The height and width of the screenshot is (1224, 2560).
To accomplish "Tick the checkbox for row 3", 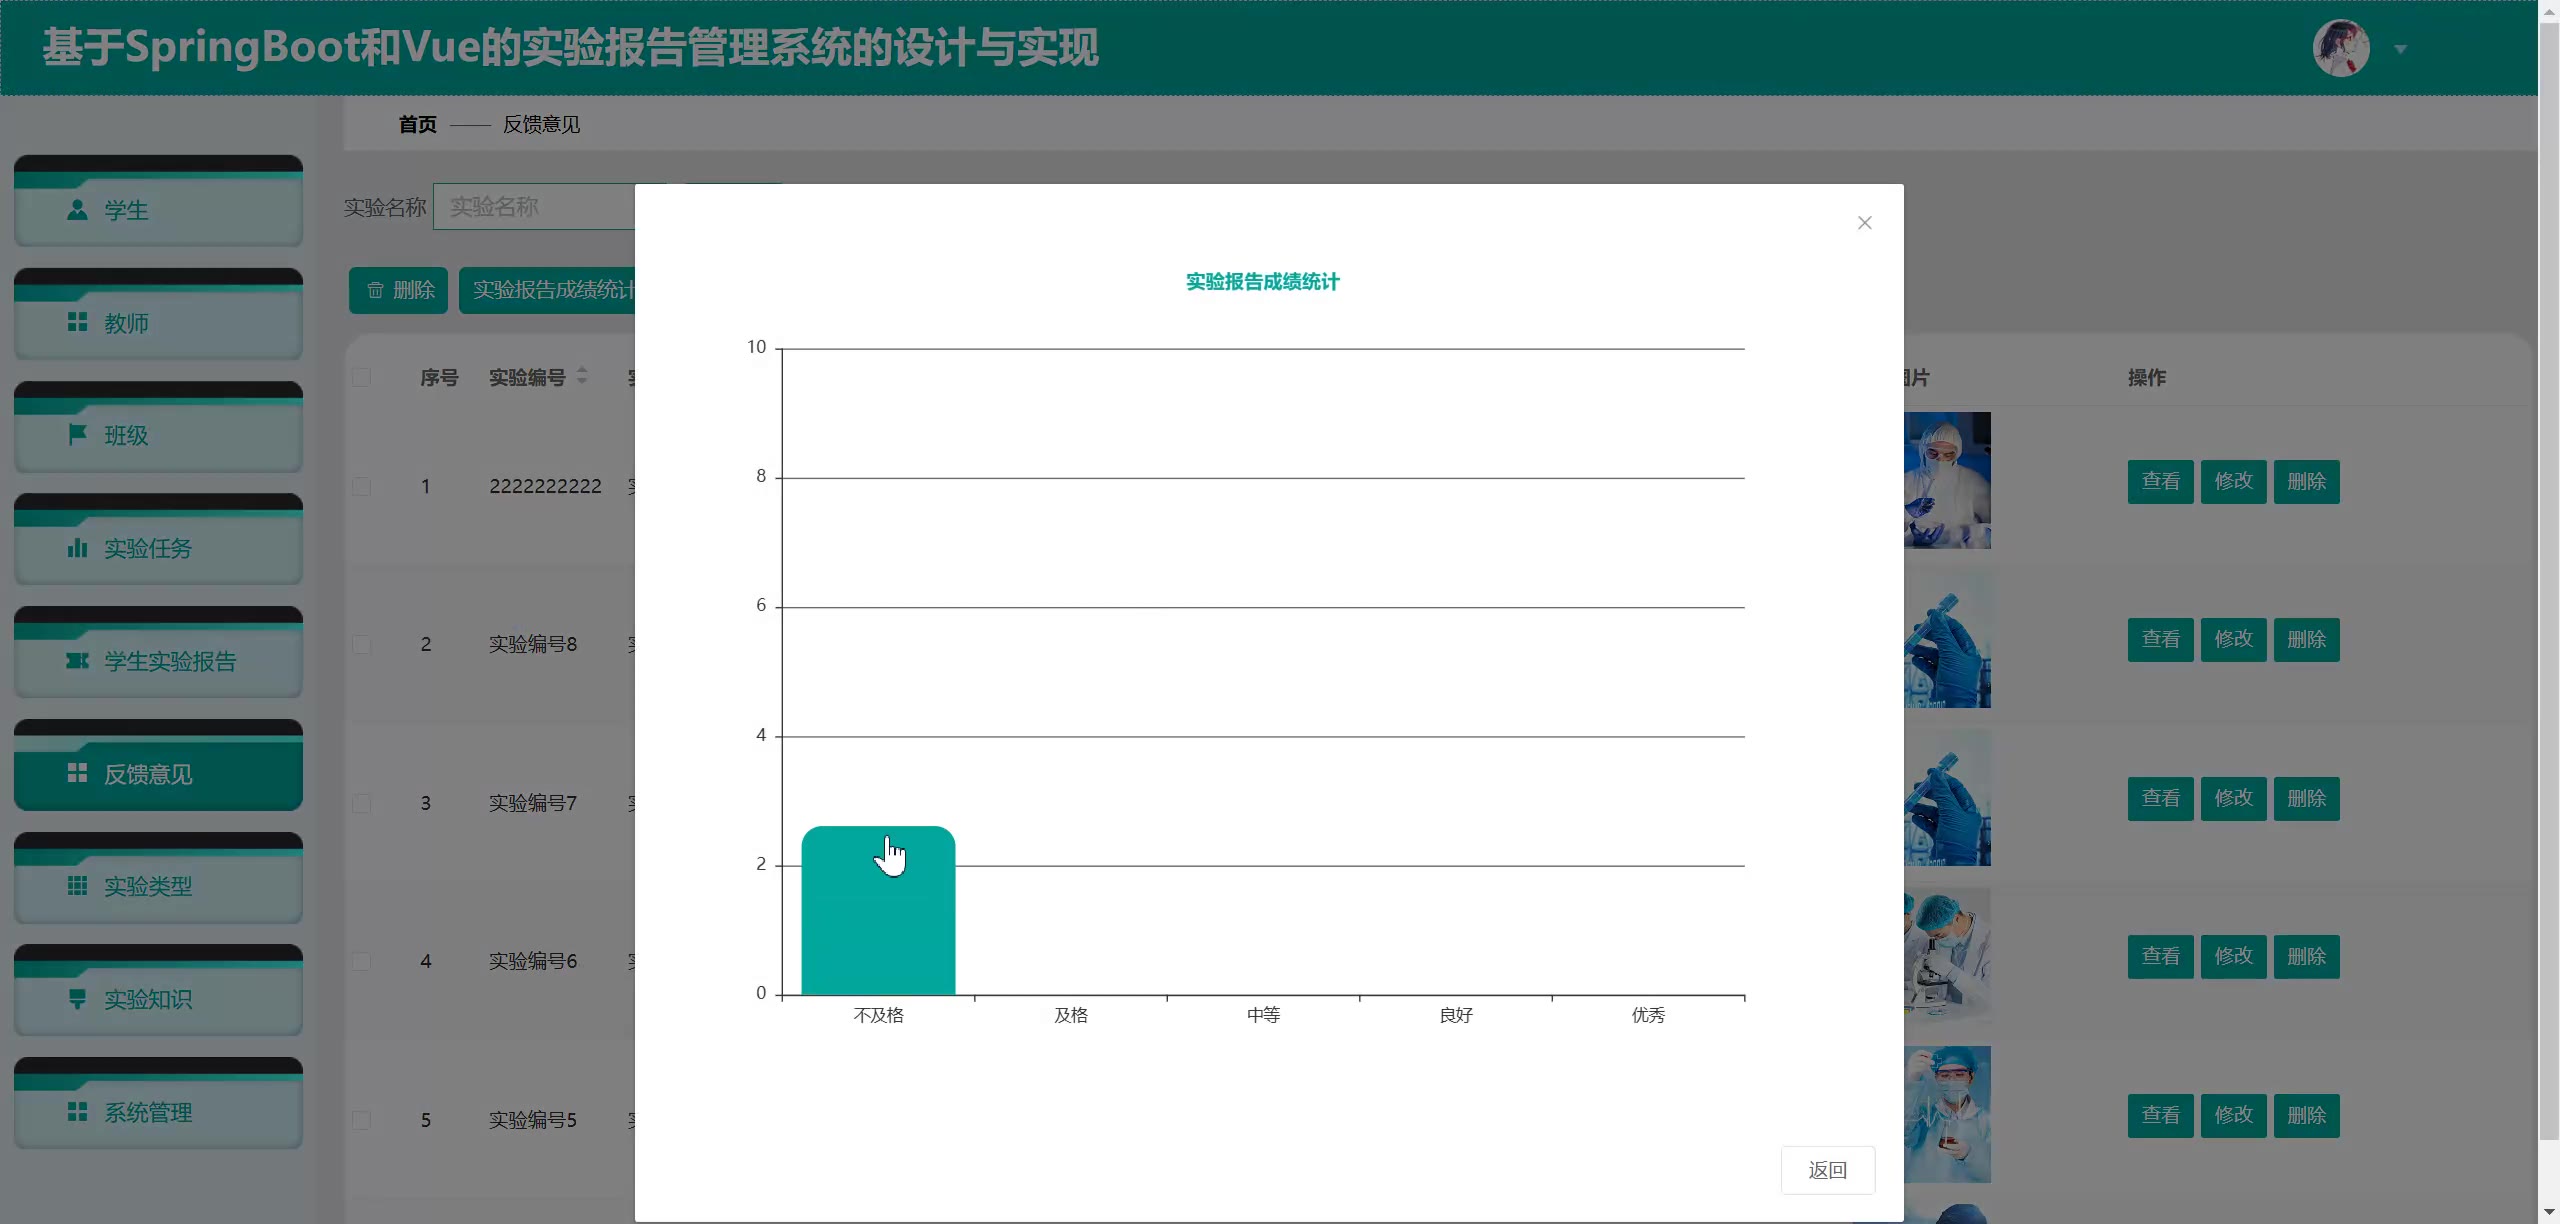I will click(361, 803).
